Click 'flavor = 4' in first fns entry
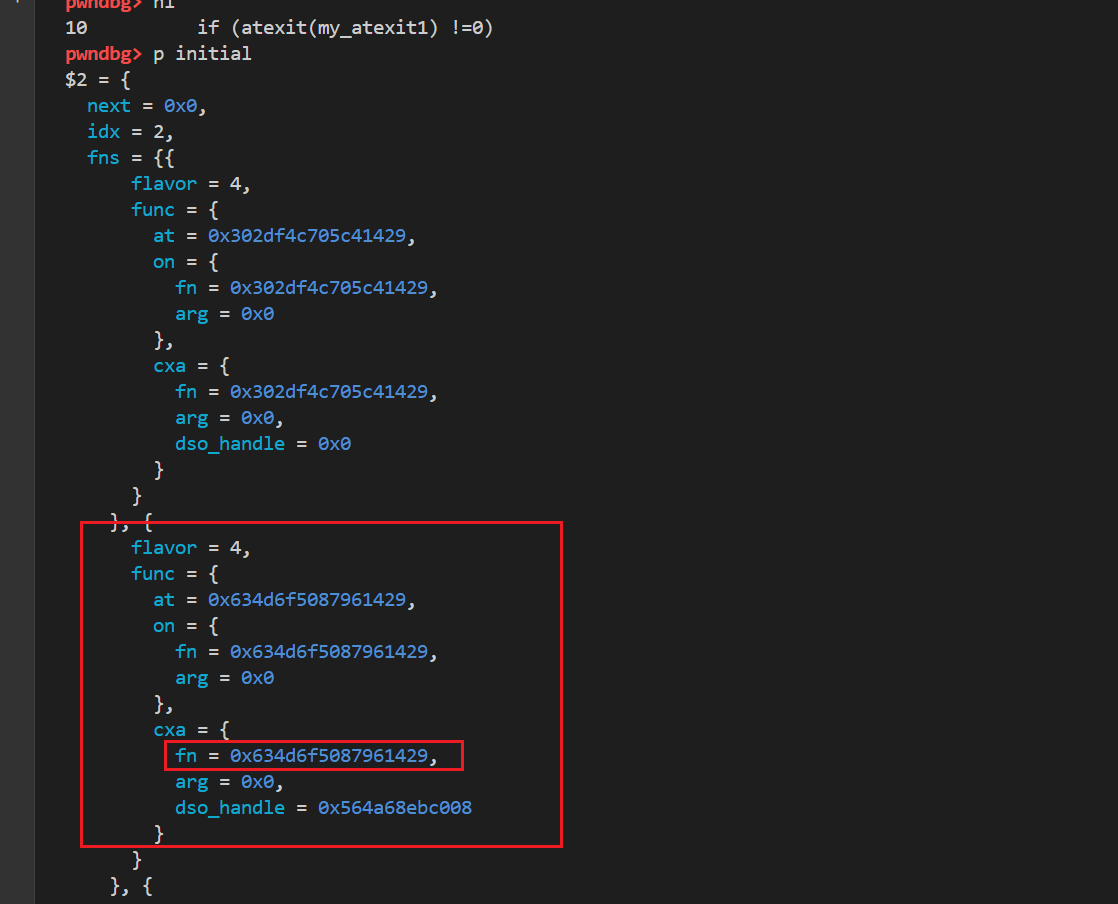1118x904 pixels. [190, 184]
